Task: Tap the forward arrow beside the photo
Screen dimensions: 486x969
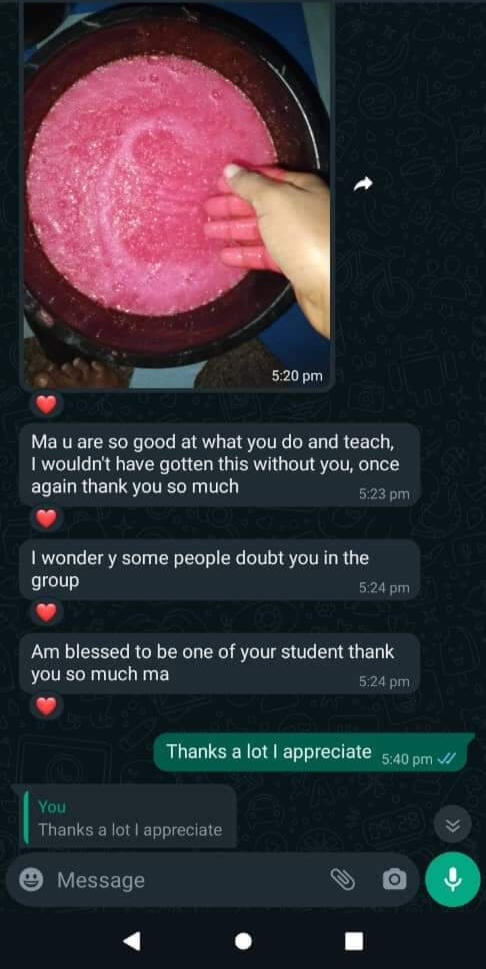Action: point(365,184)
